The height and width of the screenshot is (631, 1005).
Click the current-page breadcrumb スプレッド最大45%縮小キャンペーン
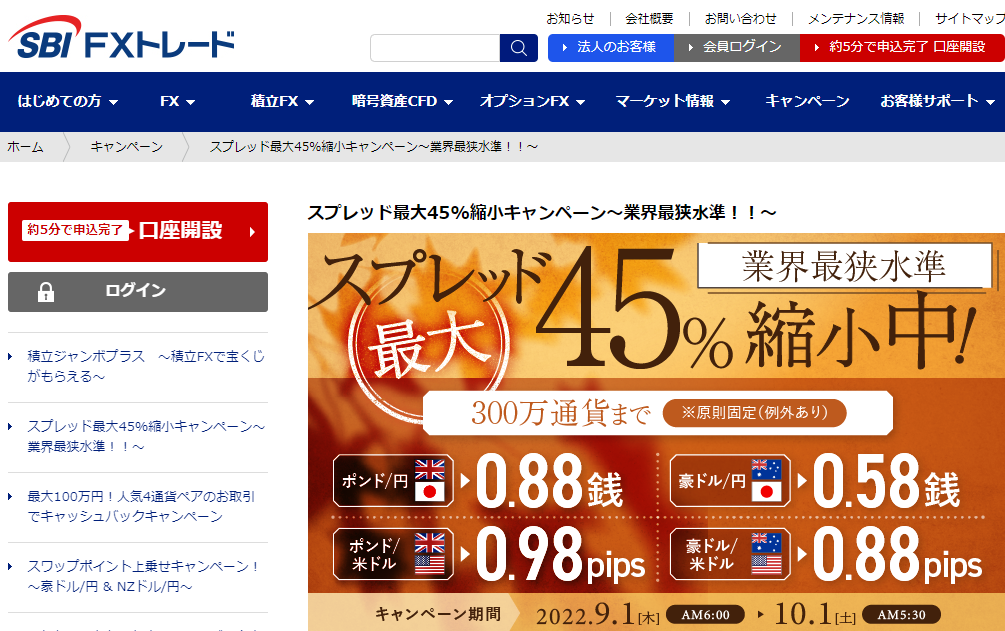point(374,147)
